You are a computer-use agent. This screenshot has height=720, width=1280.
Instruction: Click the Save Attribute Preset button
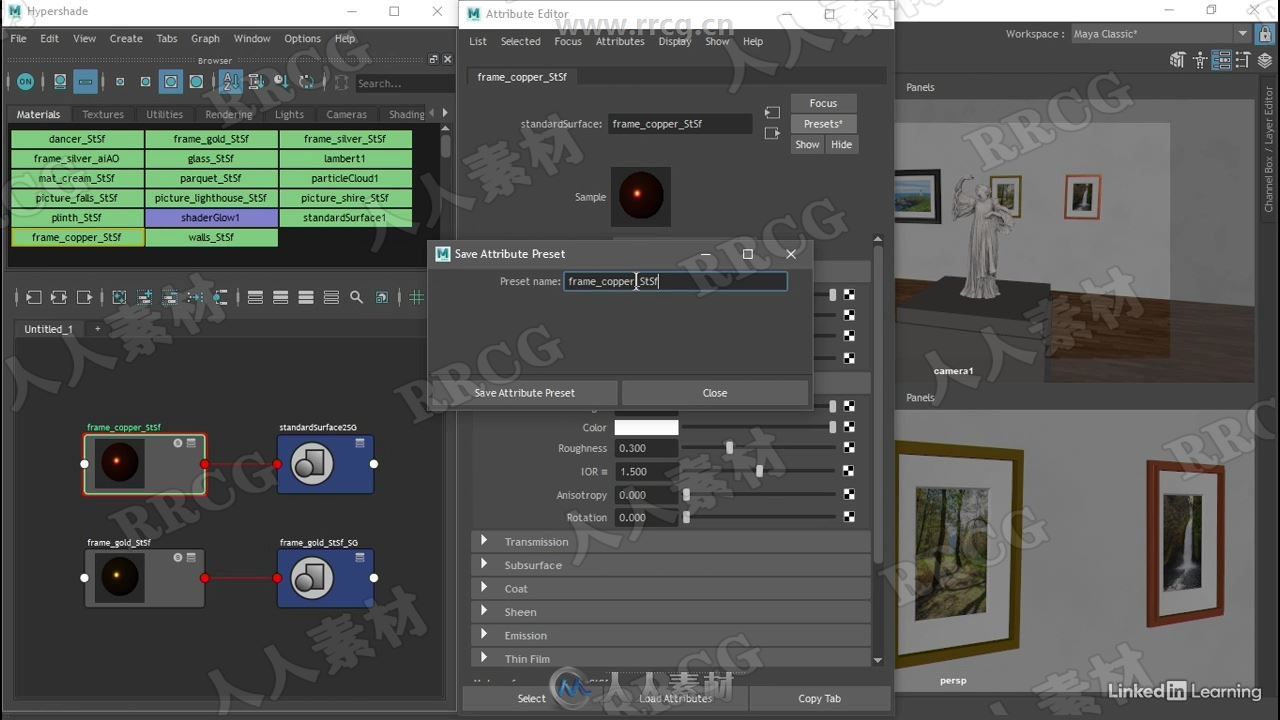(x=525, y=393)
